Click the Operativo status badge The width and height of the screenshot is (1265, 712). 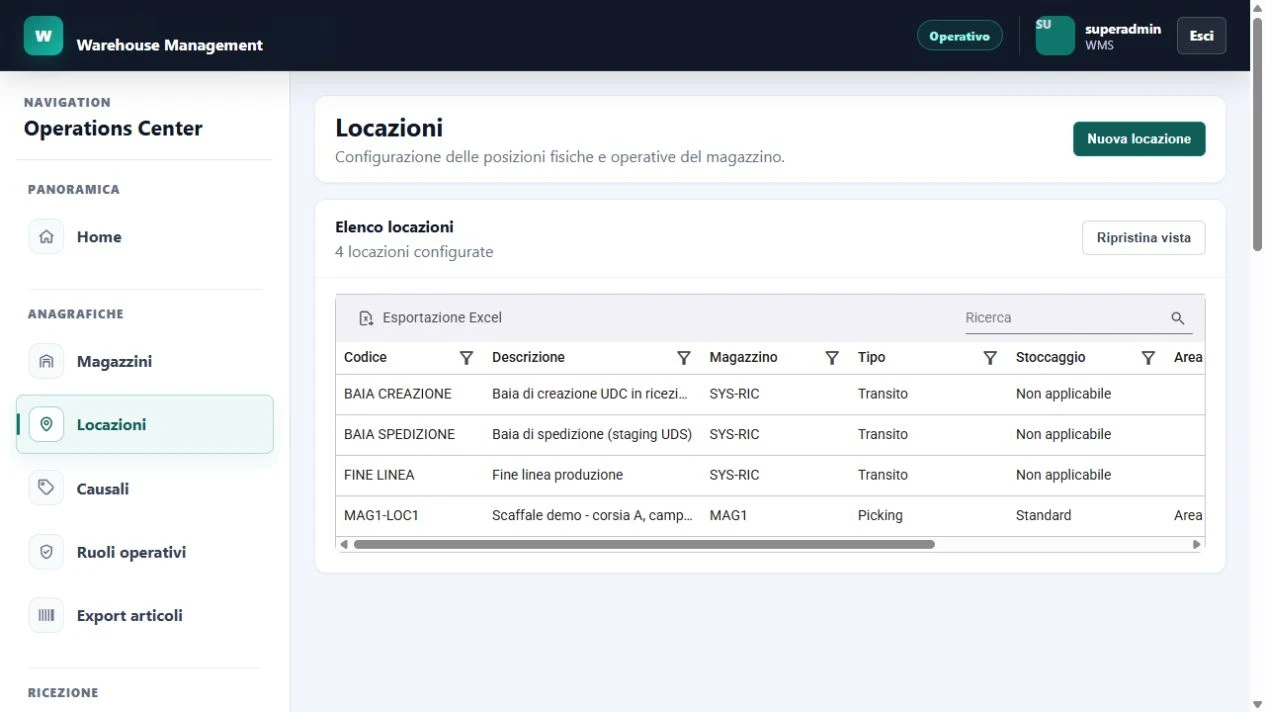959,36
